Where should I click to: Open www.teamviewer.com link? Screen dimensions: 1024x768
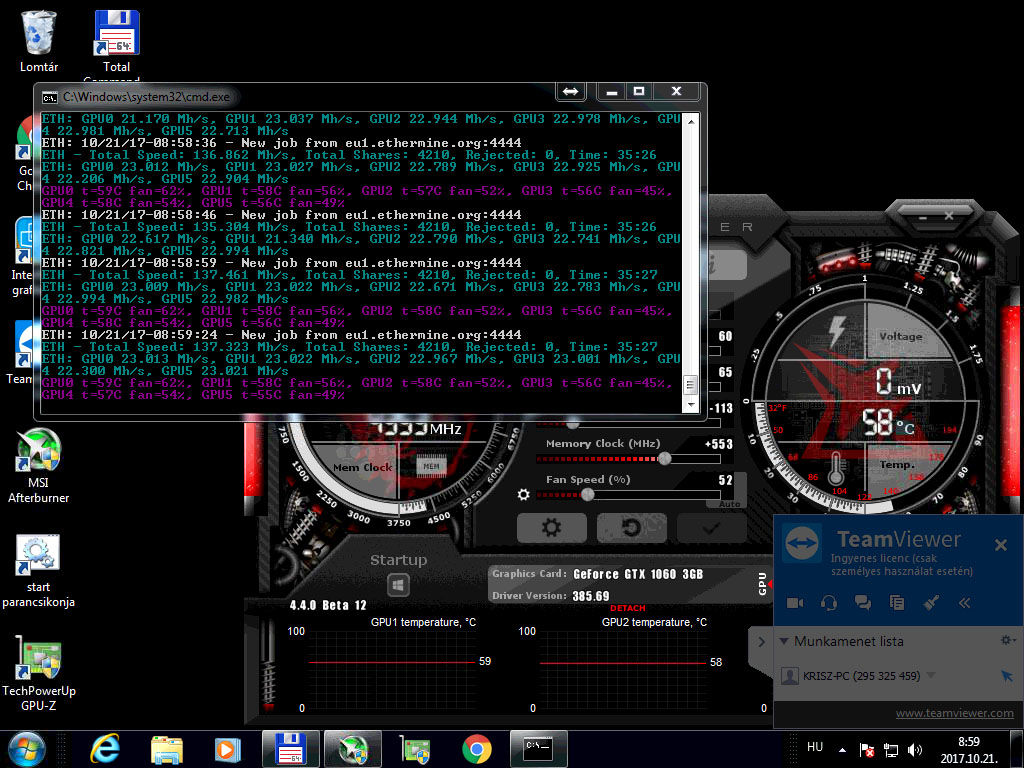pyautogui.click(x=954, y=713)
